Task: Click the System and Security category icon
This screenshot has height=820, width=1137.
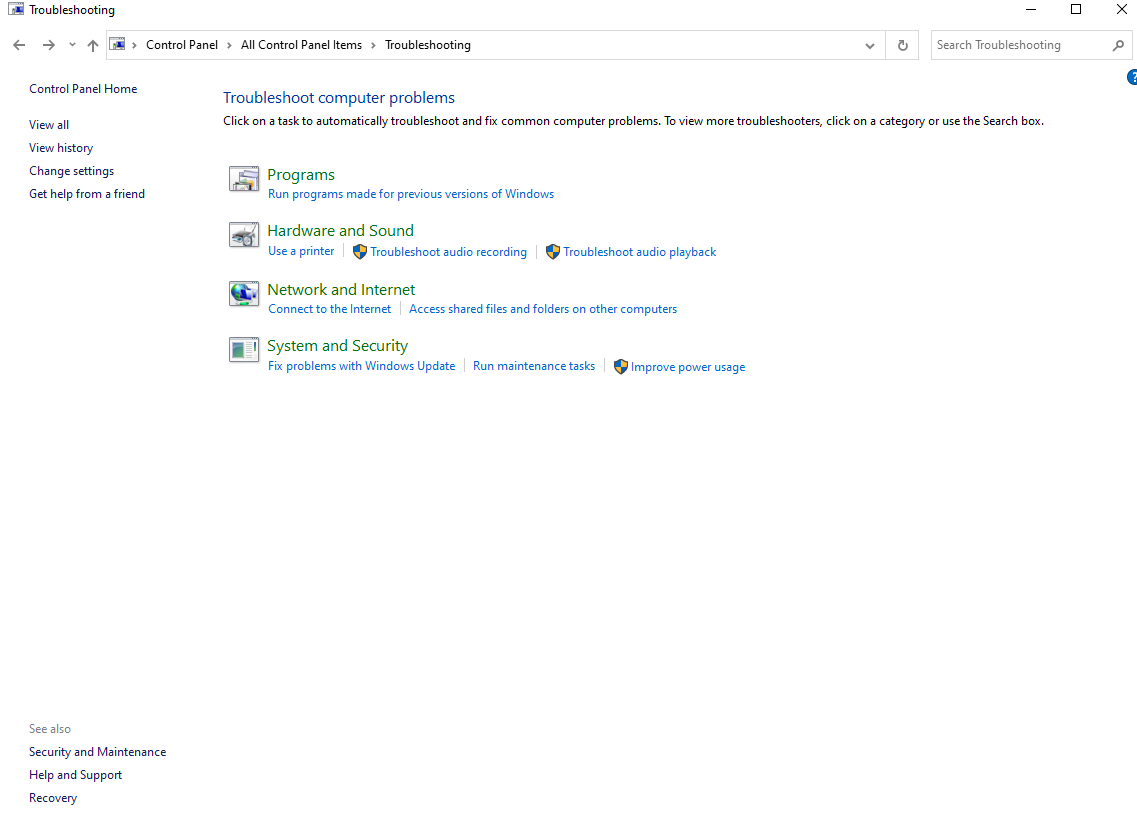Action: tap(244, 349)
